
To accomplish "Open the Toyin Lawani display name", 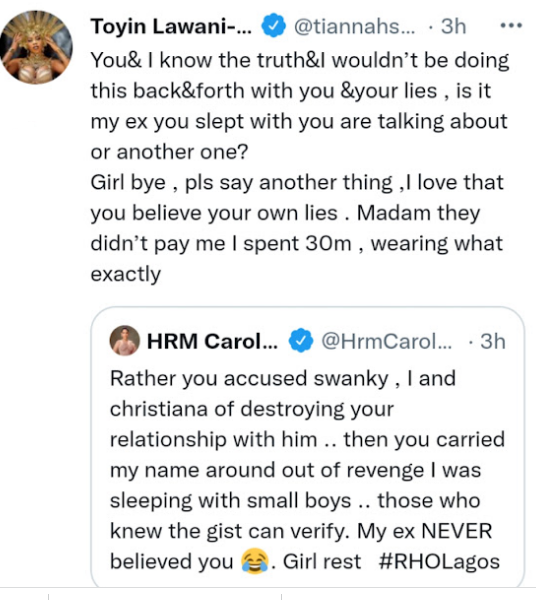I will (x=171, y=27).
